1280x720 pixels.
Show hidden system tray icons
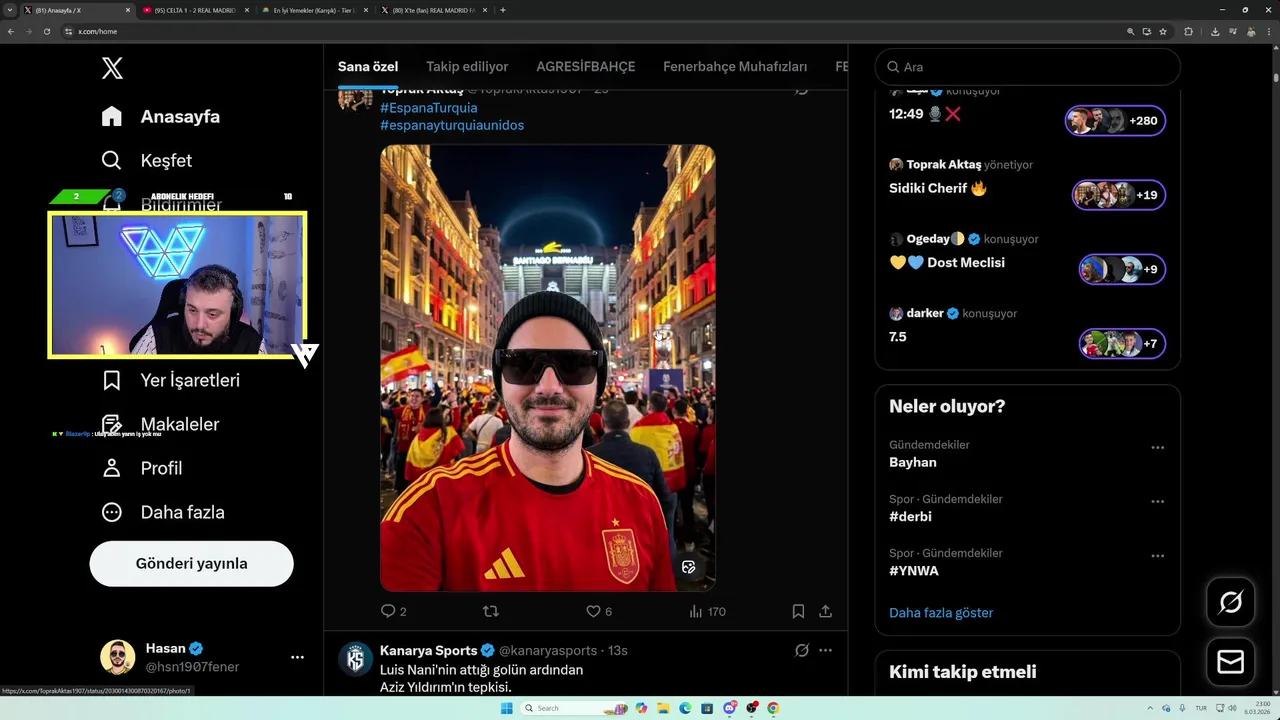click(x=1150, y=708)
